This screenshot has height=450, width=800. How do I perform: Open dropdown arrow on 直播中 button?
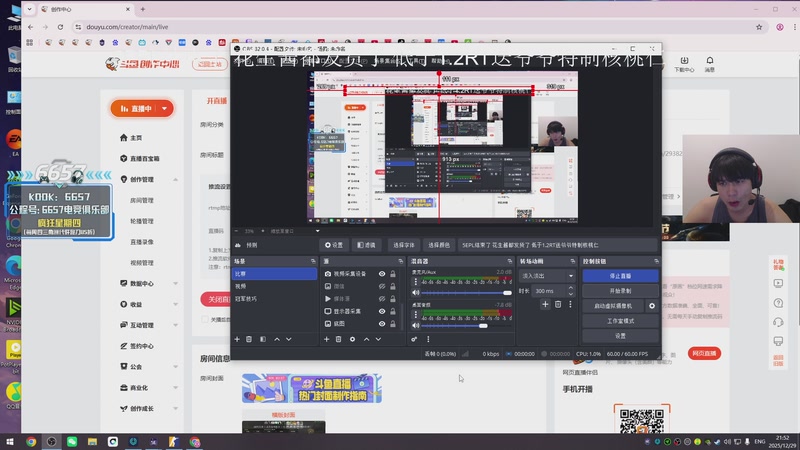coord(164,109)
